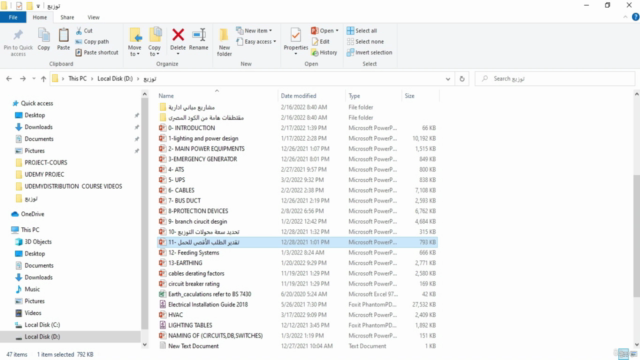Click Select all
The height and width of the screenshot is (360, 640).
click(x=362, y=31)
